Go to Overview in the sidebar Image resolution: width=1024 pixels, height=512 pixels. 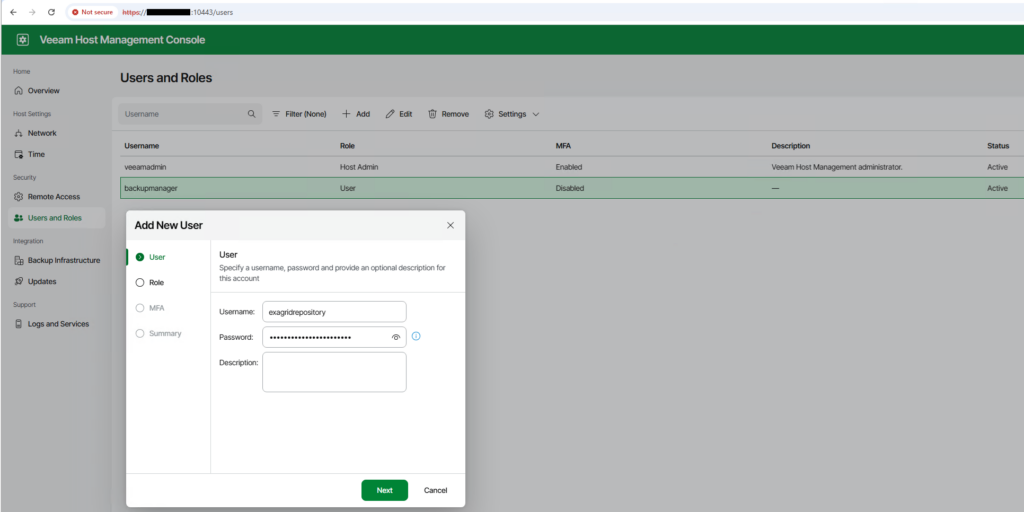pyautogui.click(x=43, y=90)
